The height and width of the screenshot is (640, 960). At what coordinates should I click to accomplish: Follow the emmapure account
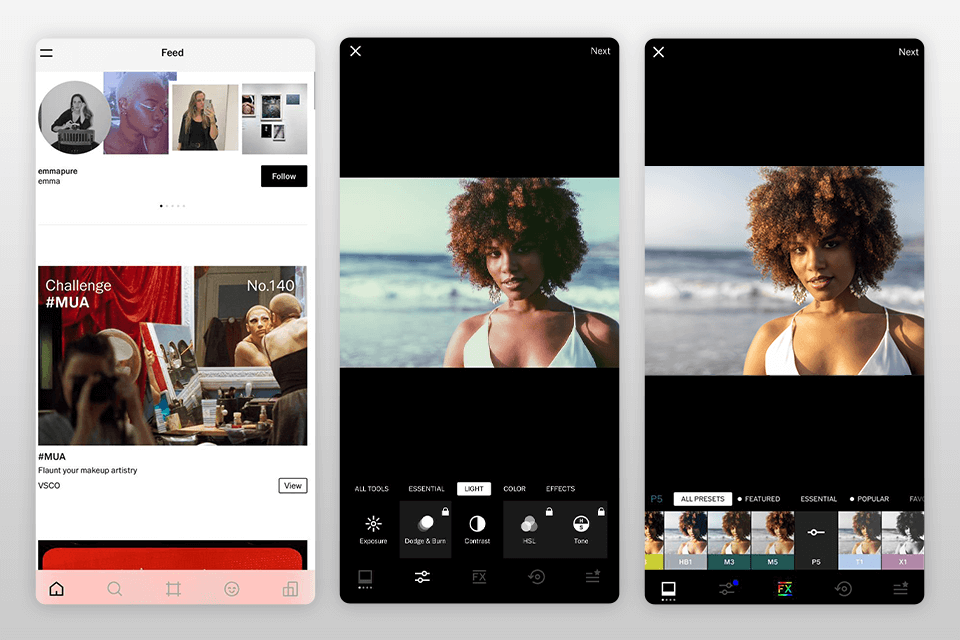pos(284,176)
